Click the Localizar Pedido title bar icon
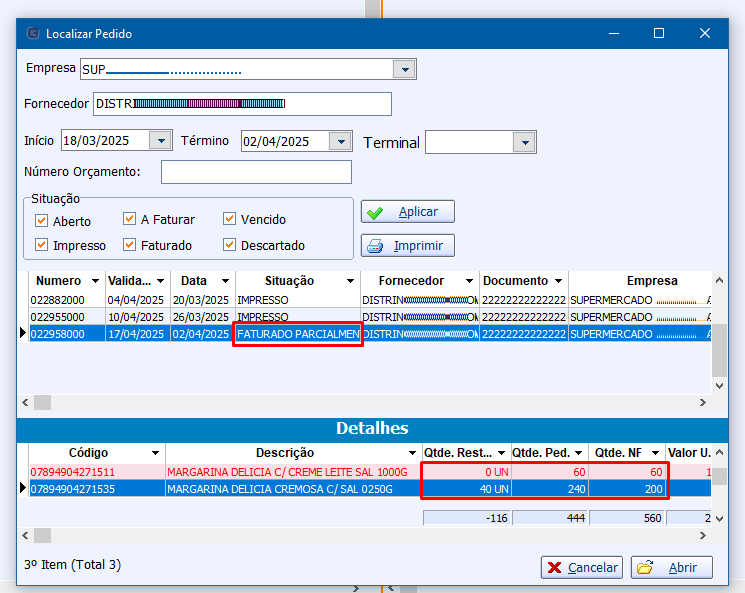This screenshot has width=745, height=593. (31, 33)
